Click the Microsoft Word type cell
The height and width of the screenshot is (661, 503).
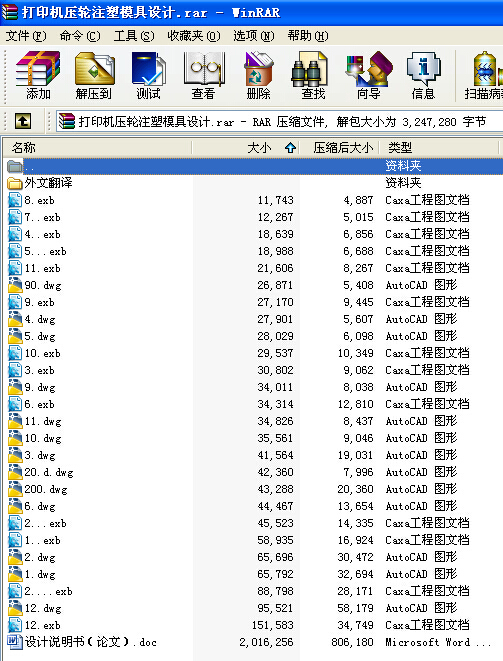click(x=438, y=642)
